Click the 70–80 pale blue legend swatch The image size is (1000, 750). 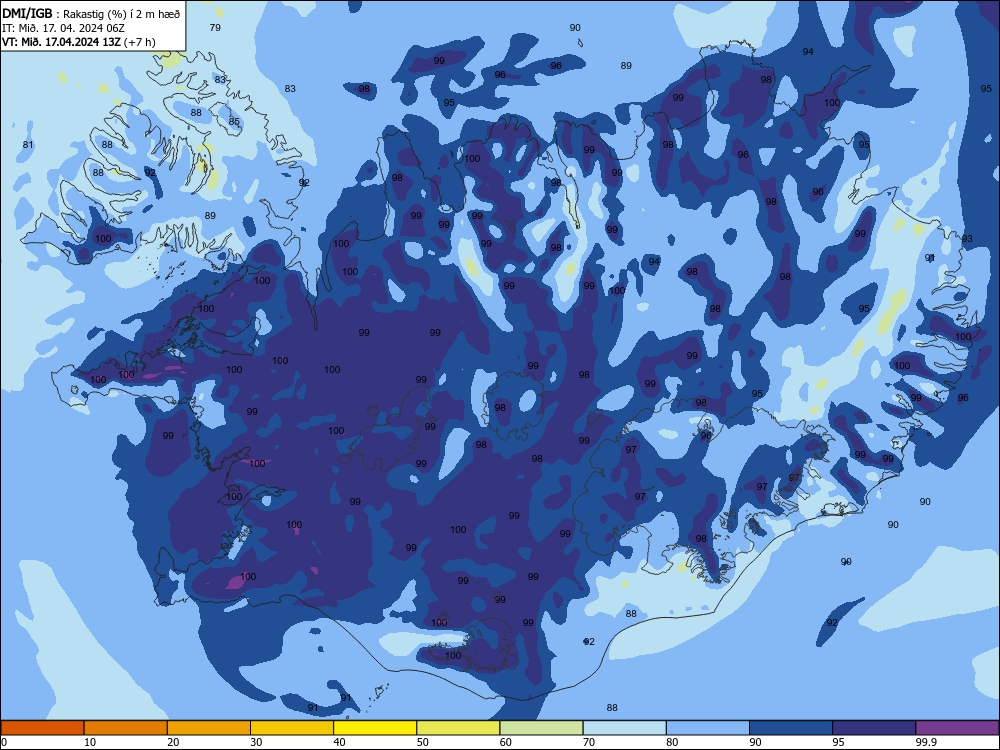624,728
